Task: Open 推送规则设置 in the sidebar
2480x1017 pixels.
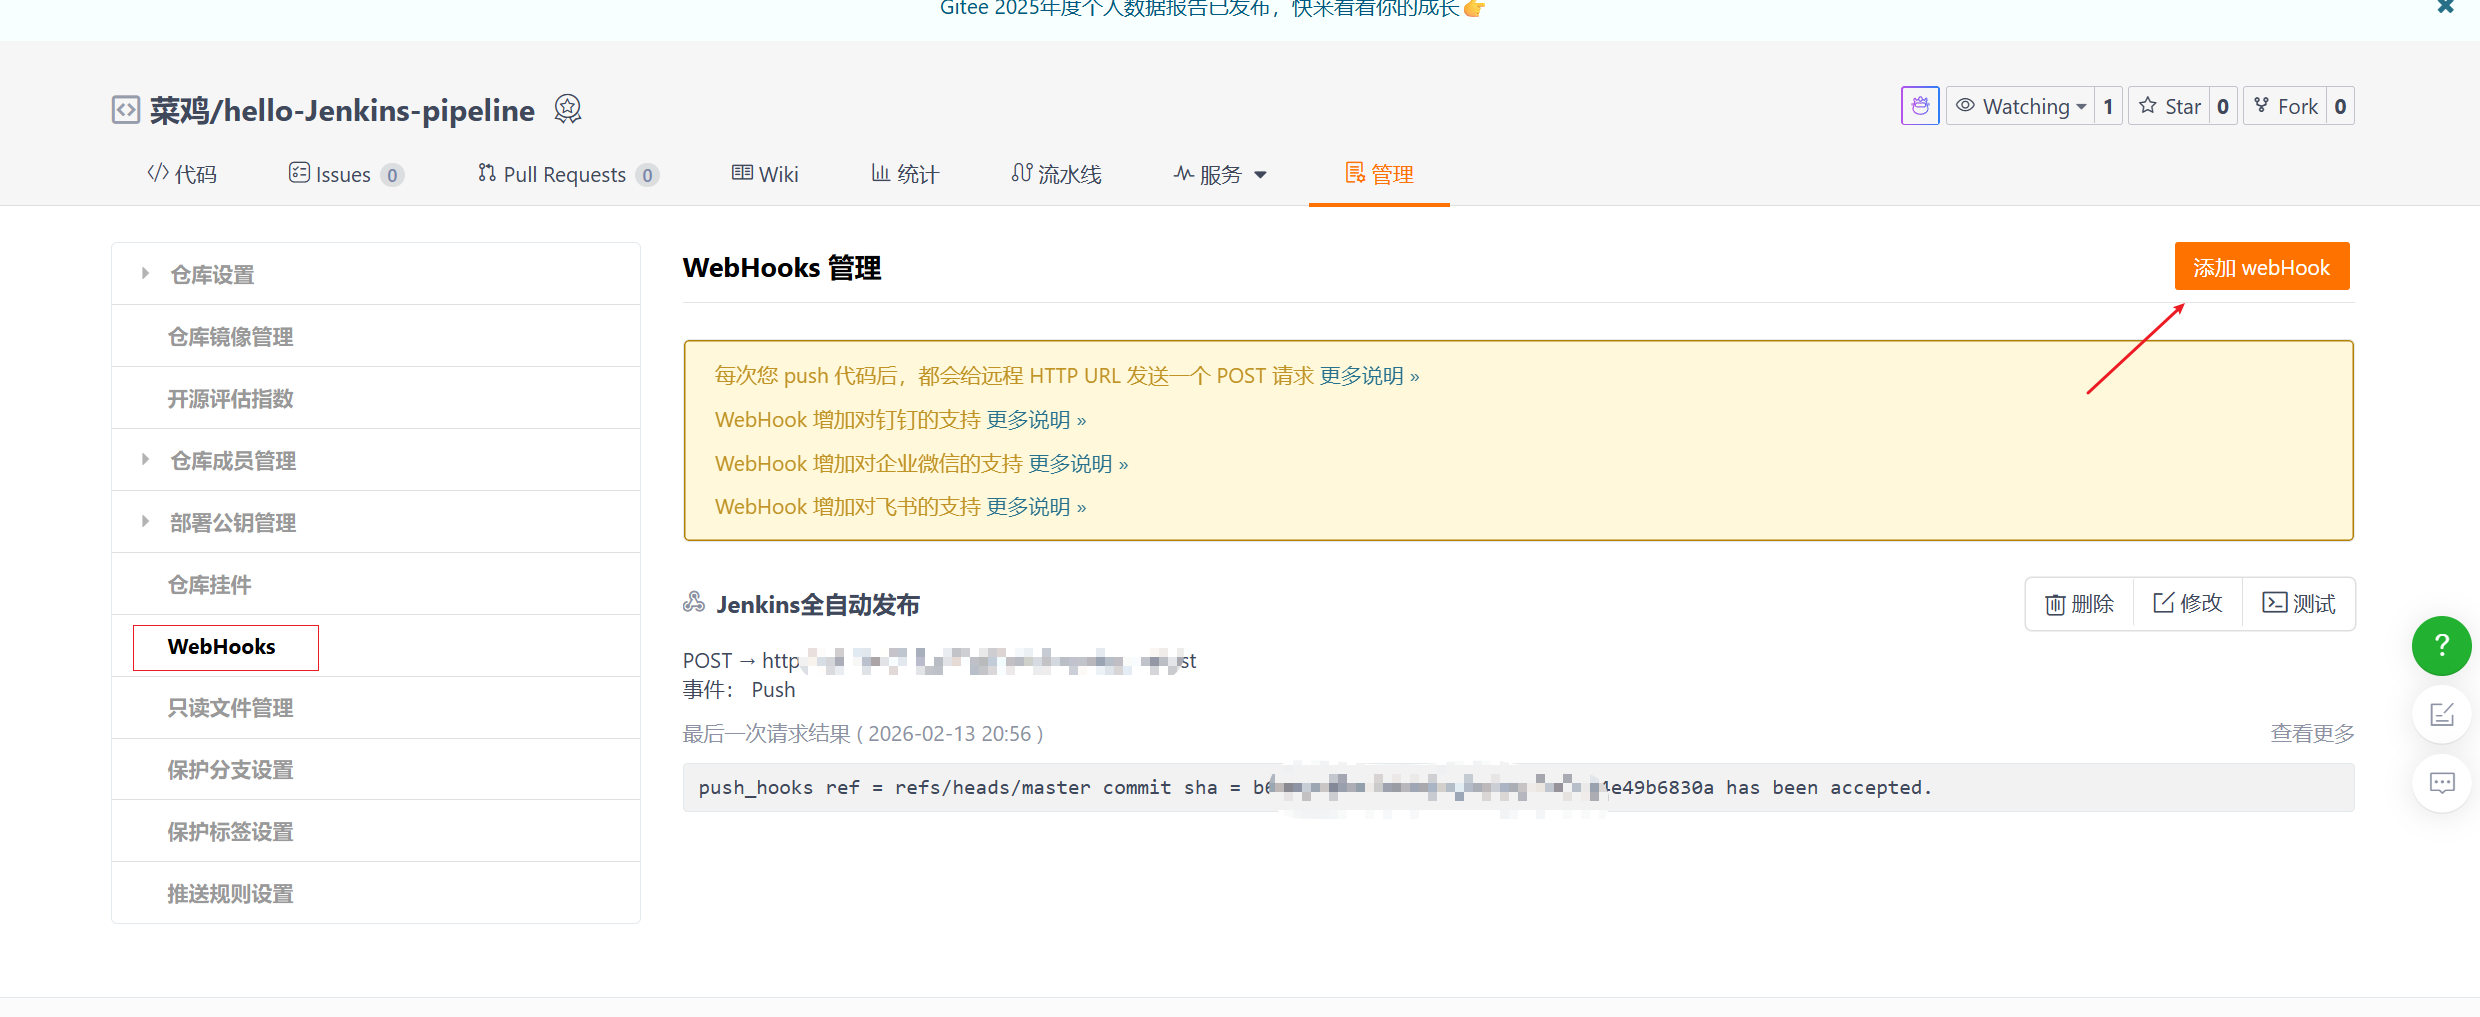Action: (376, 893)
